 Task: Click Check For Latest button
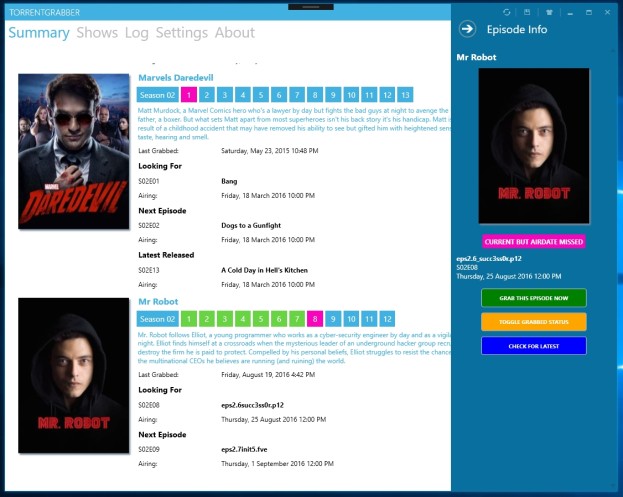[x=534, y=346]
